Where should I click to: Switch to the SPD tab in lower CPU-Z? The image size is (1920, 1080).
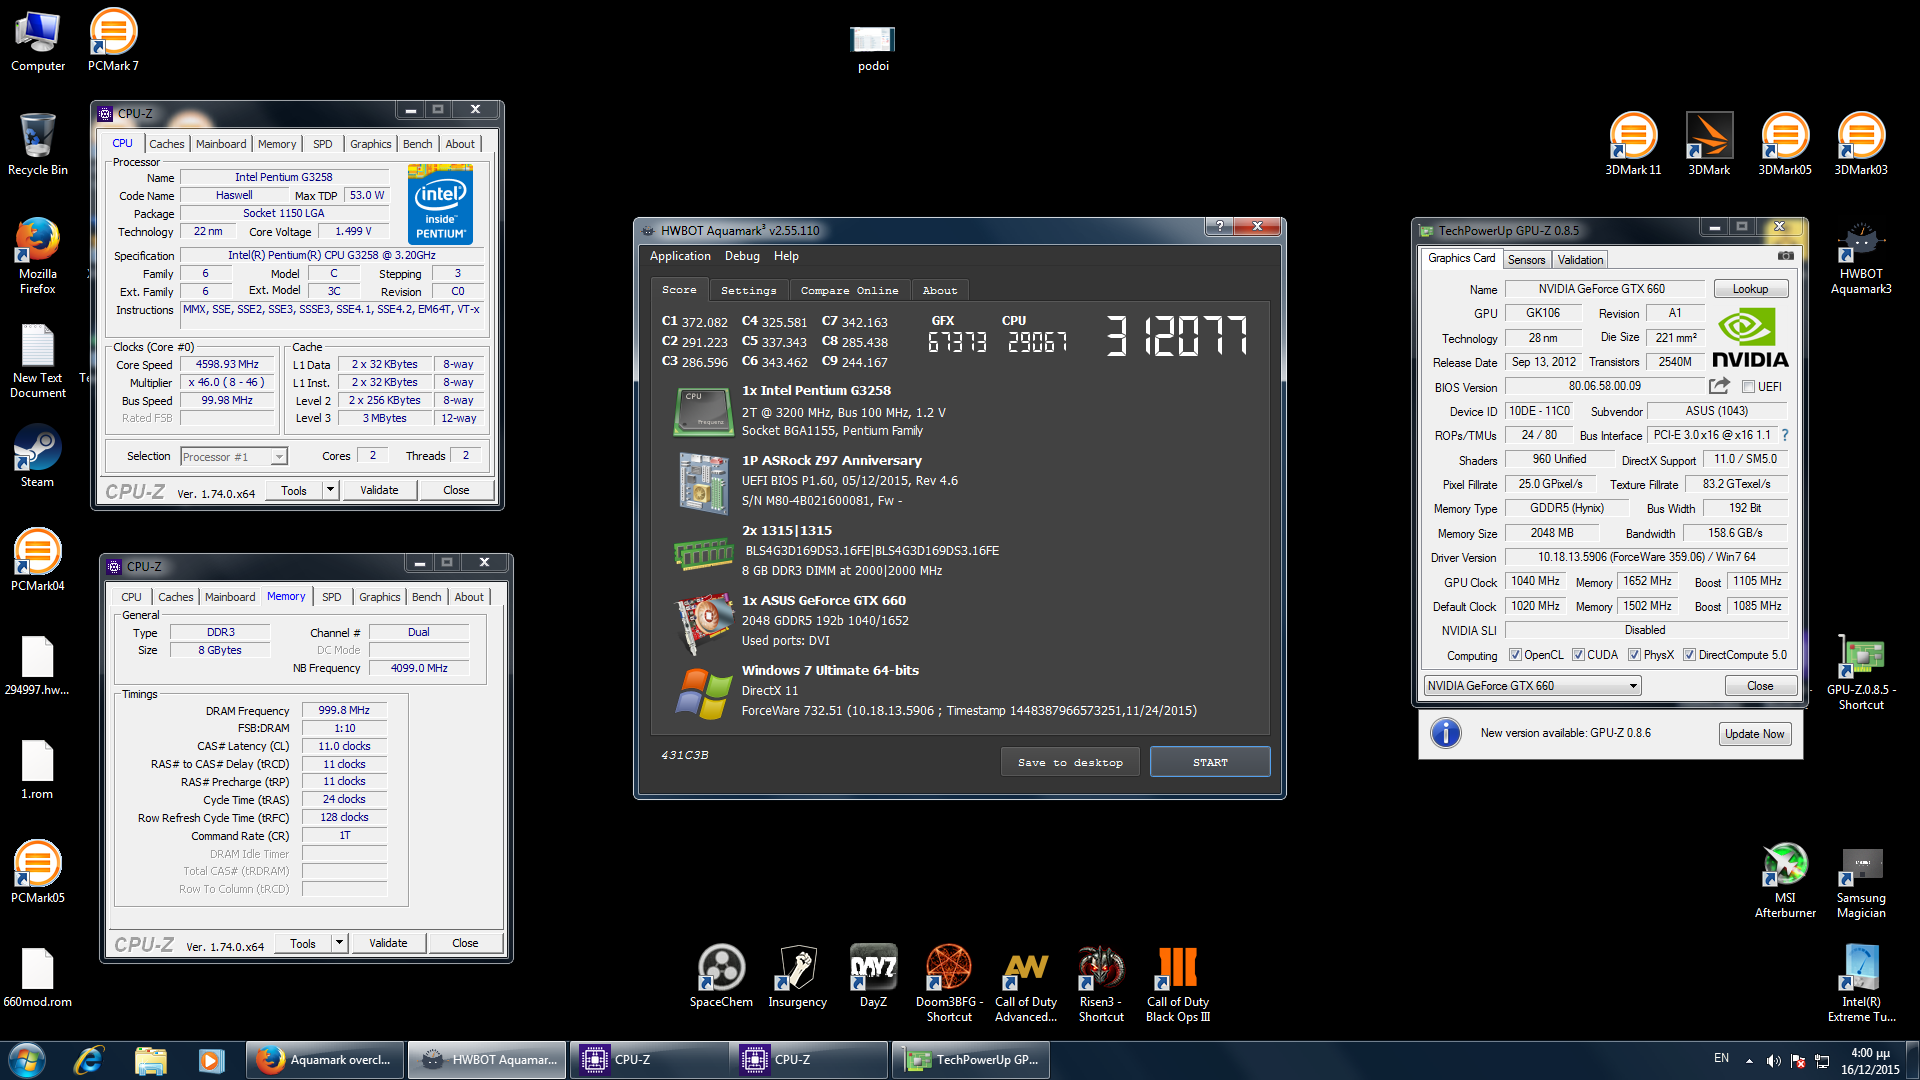[332, 597]
